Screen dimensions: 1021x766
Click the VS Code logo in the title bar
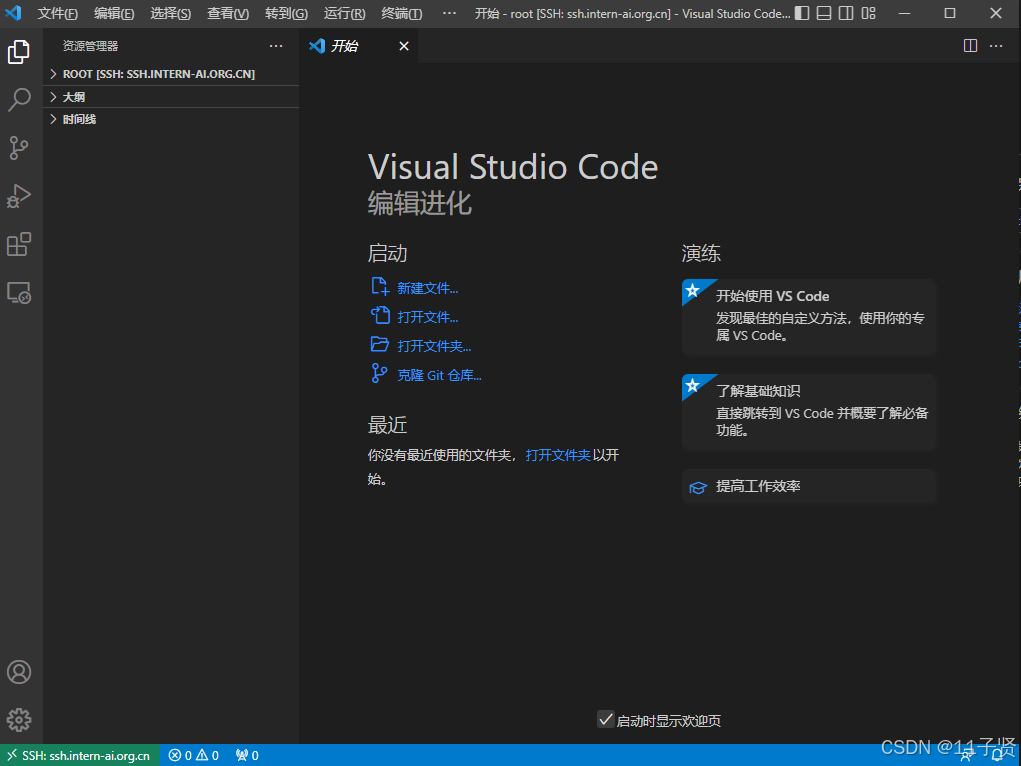point(13,12)
